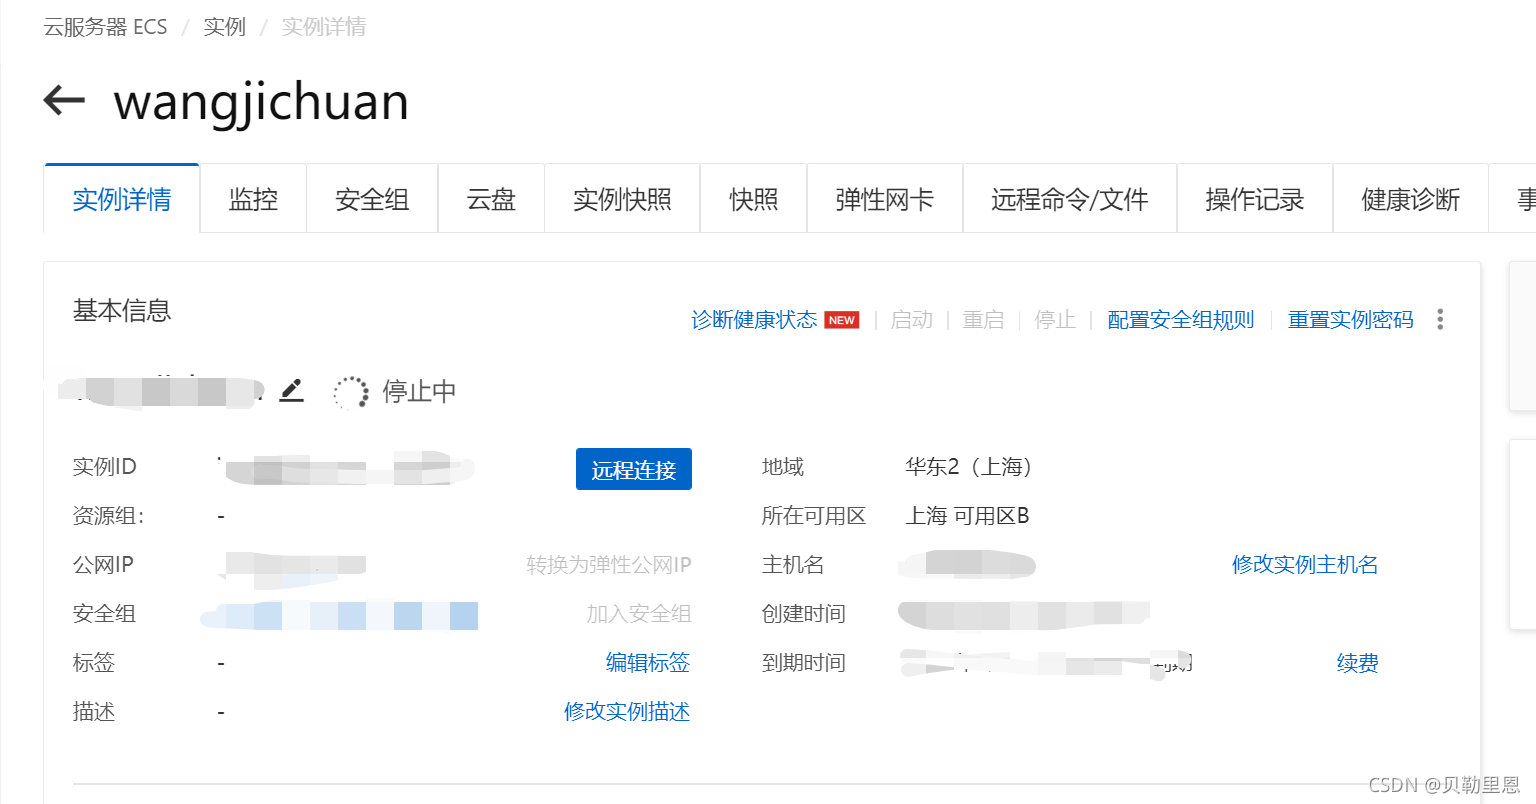1536x804 pixels.
Task: Click the 地域 label
Action: (x=782, y=467)
